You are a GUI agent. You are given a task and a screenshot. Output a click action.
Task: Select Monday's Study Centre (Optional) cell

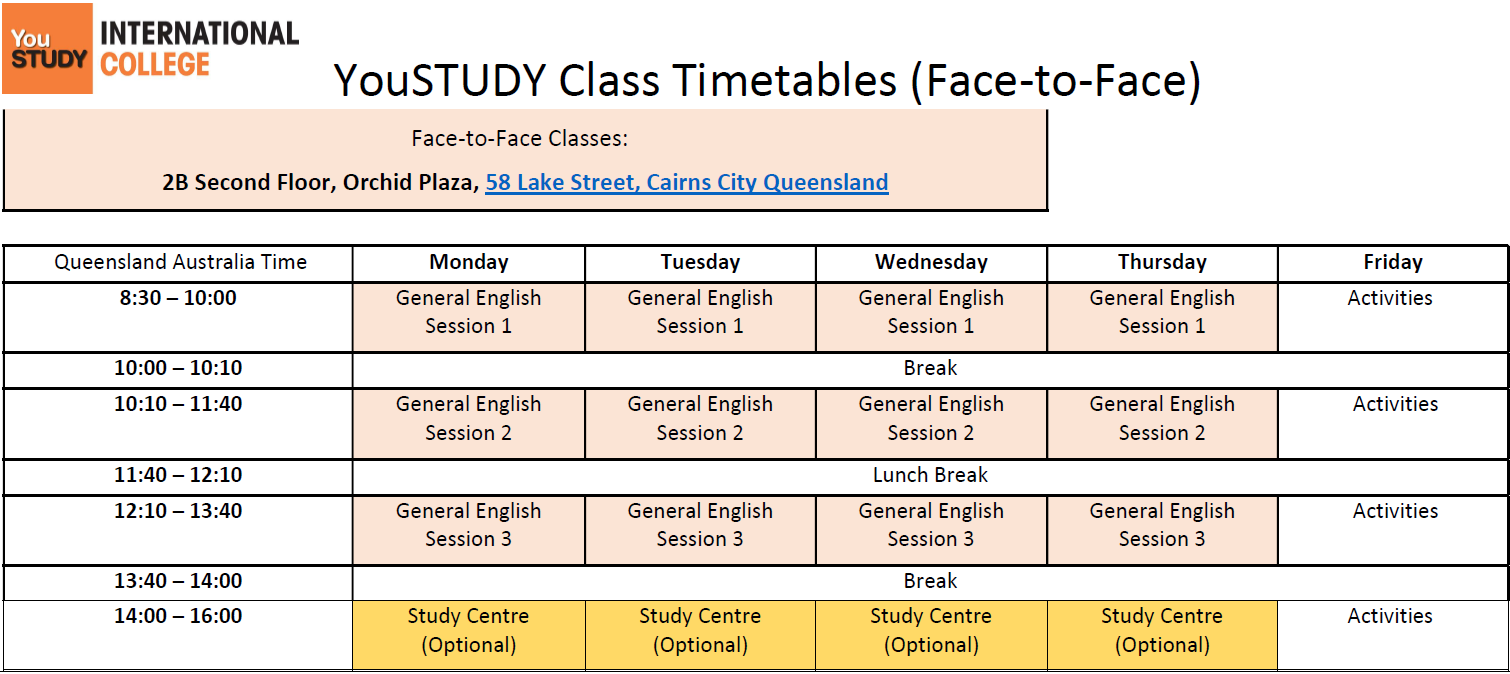468,631
